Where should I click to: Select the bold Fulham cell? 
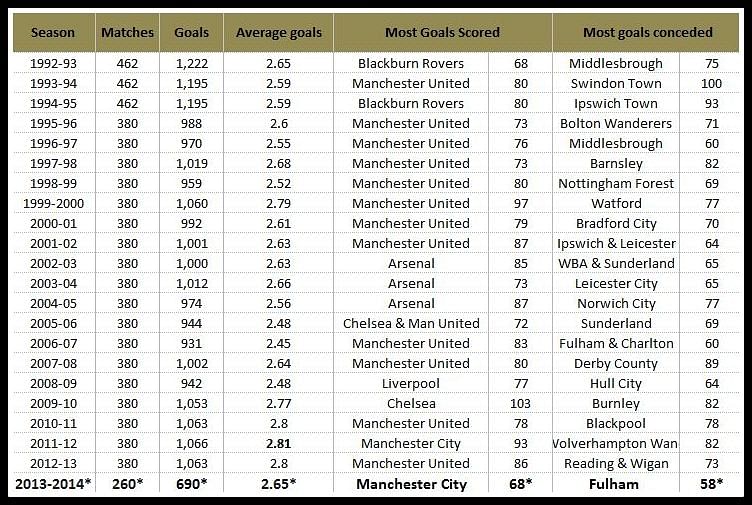(x=614, y=484)
